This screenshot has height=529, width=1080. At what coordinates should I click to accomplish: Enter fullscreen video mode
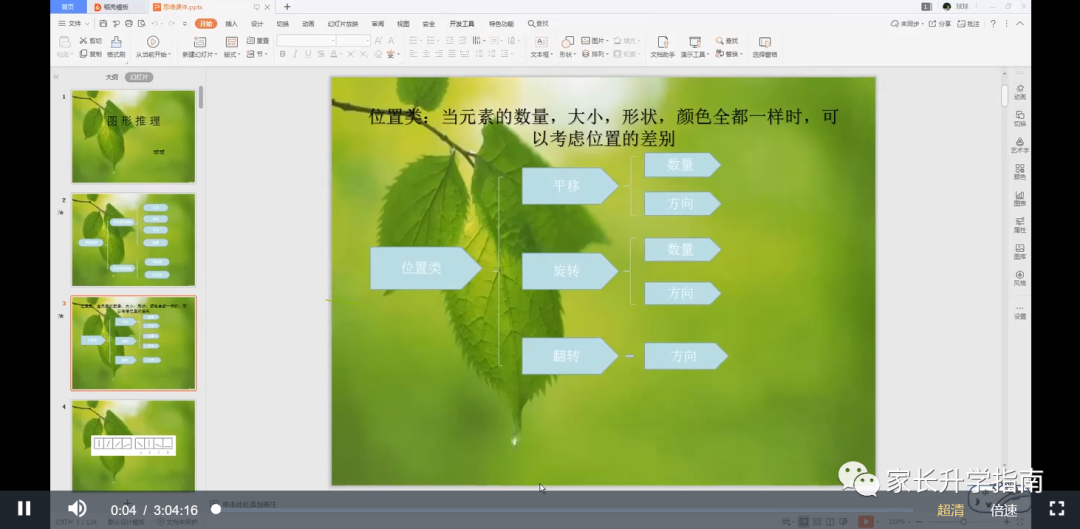point(1057,508)
